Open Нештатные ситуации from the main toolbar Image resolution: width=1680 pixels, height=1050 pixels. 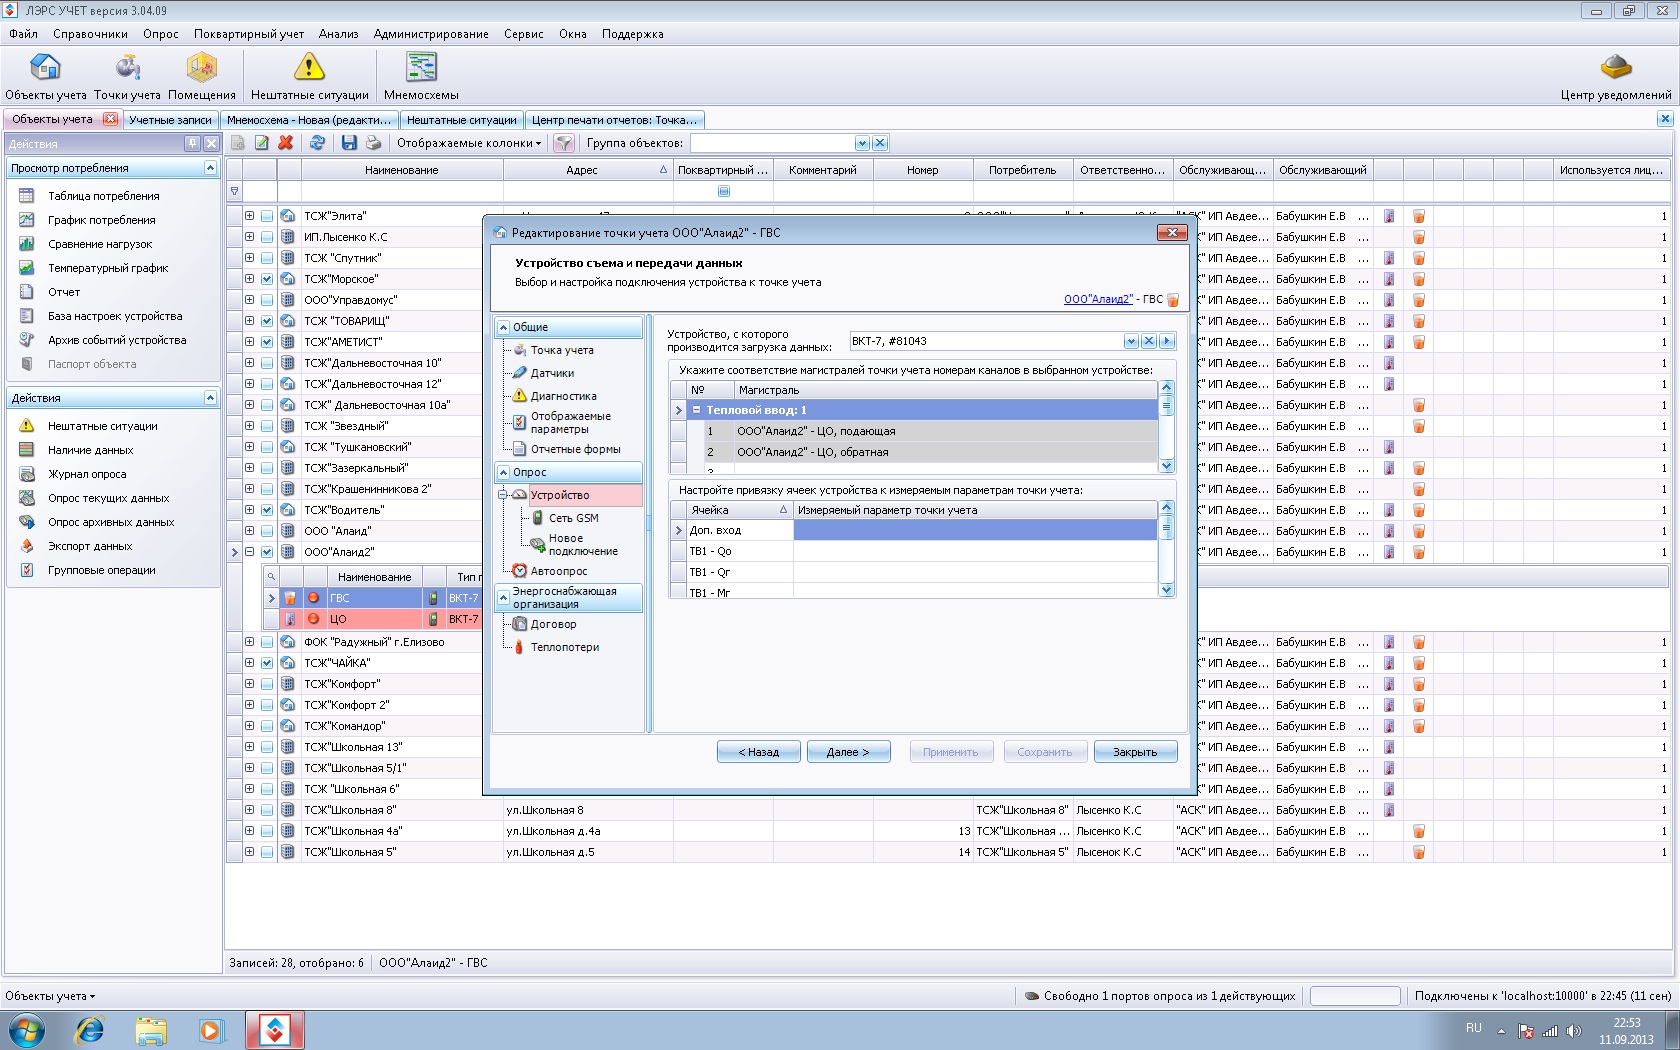pos(309,77)
